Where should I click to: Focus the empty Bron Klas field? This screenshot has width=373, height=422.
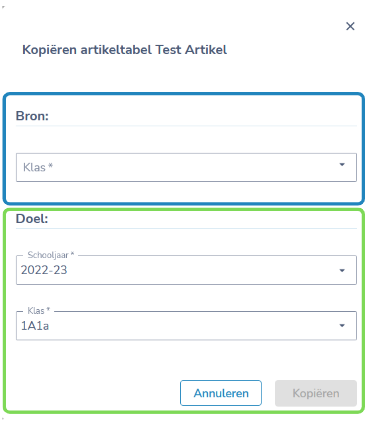pyautogui.click(x=186, y=167)
